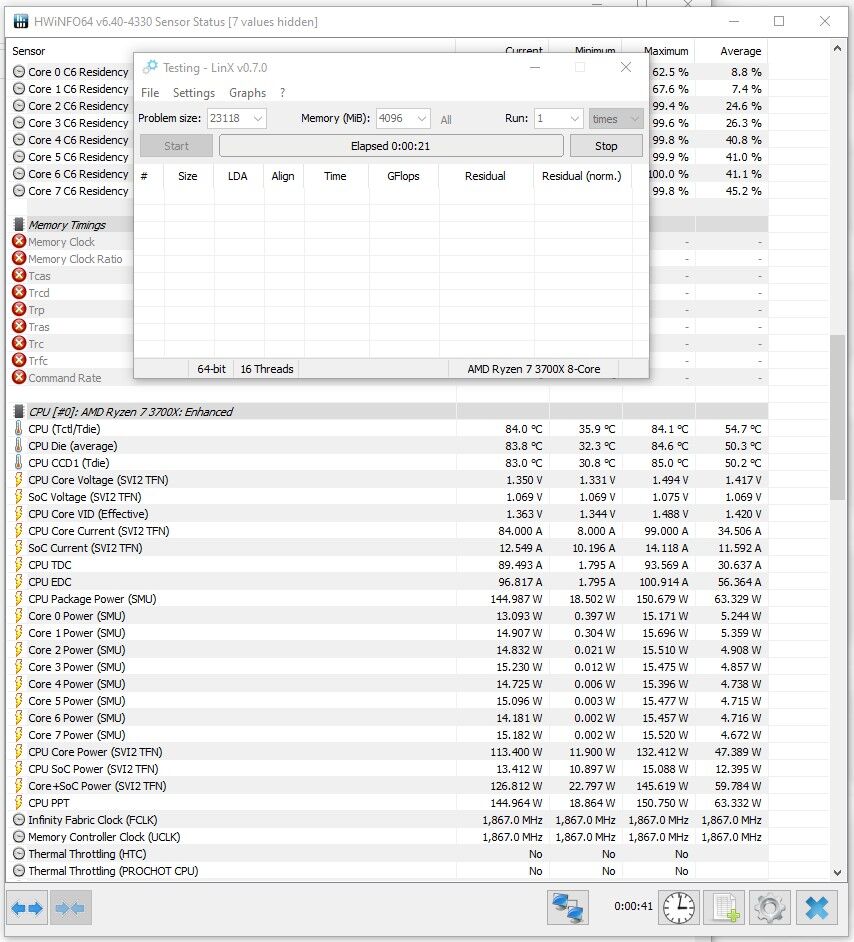Select the CPU SoC Power (SVI2 TFN) row
854x942 pixels.
[x=387, y=769]
